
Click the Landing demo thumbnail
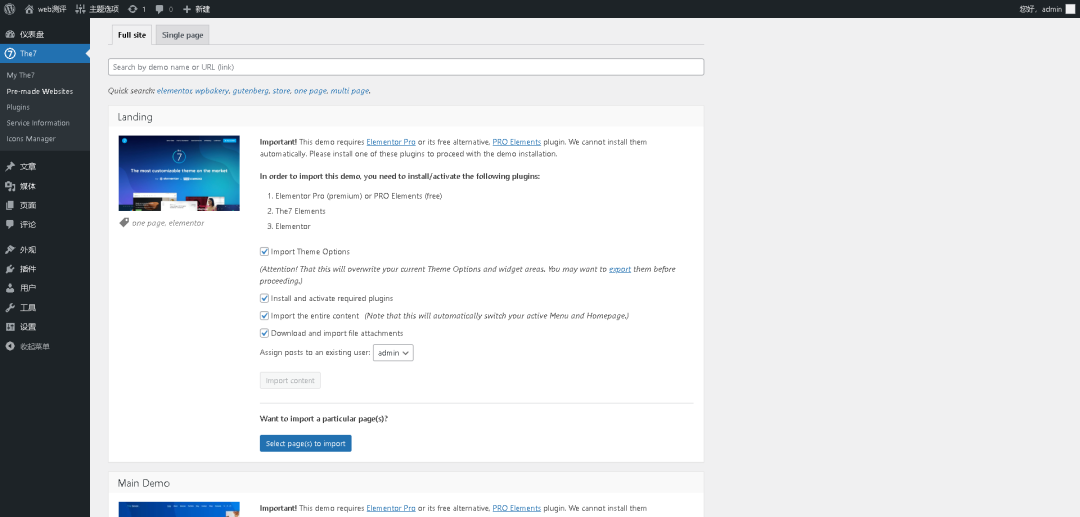(x=179, y=173)
